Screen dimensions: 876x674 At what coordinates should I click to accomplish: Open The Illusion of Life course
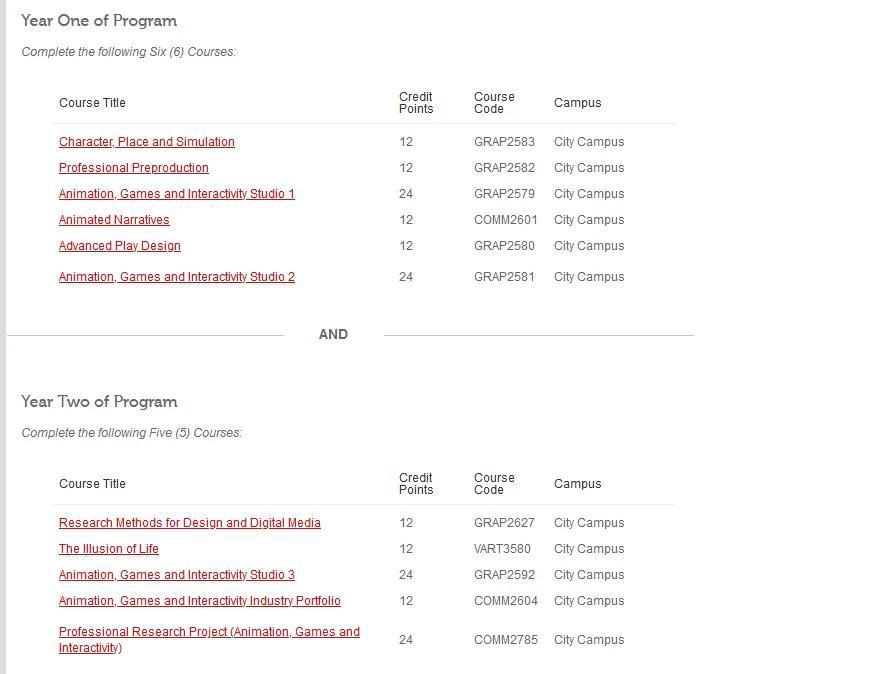(x=108, y=549)
